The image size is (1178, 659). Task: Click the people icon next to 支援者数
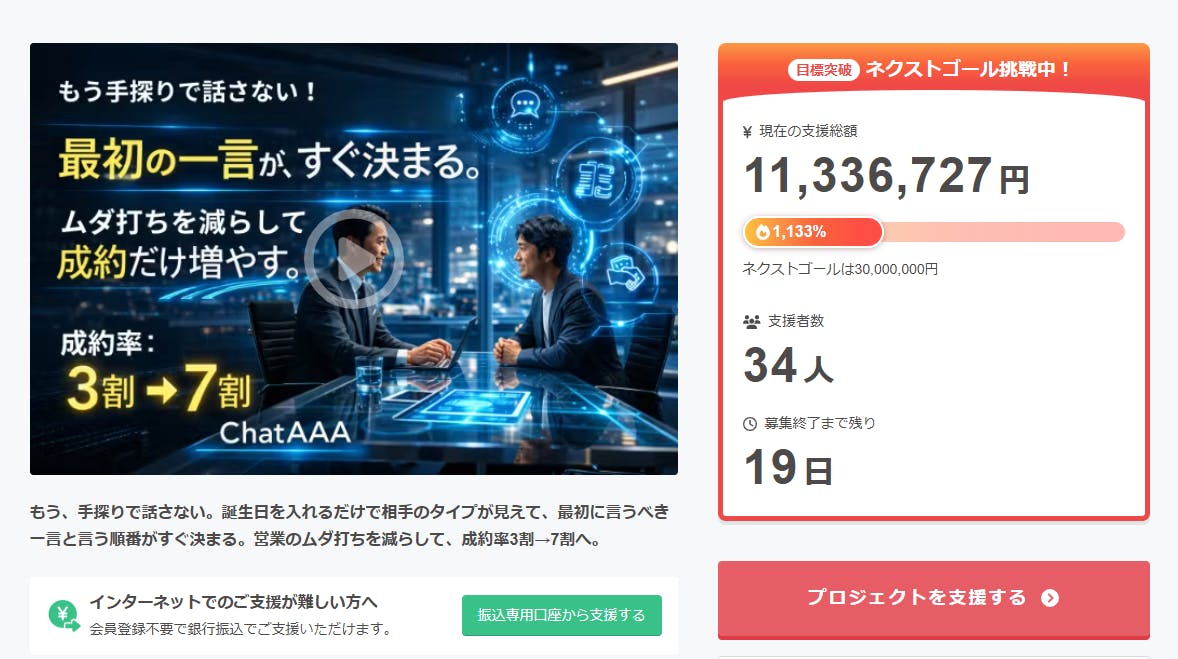click(751, 322)
